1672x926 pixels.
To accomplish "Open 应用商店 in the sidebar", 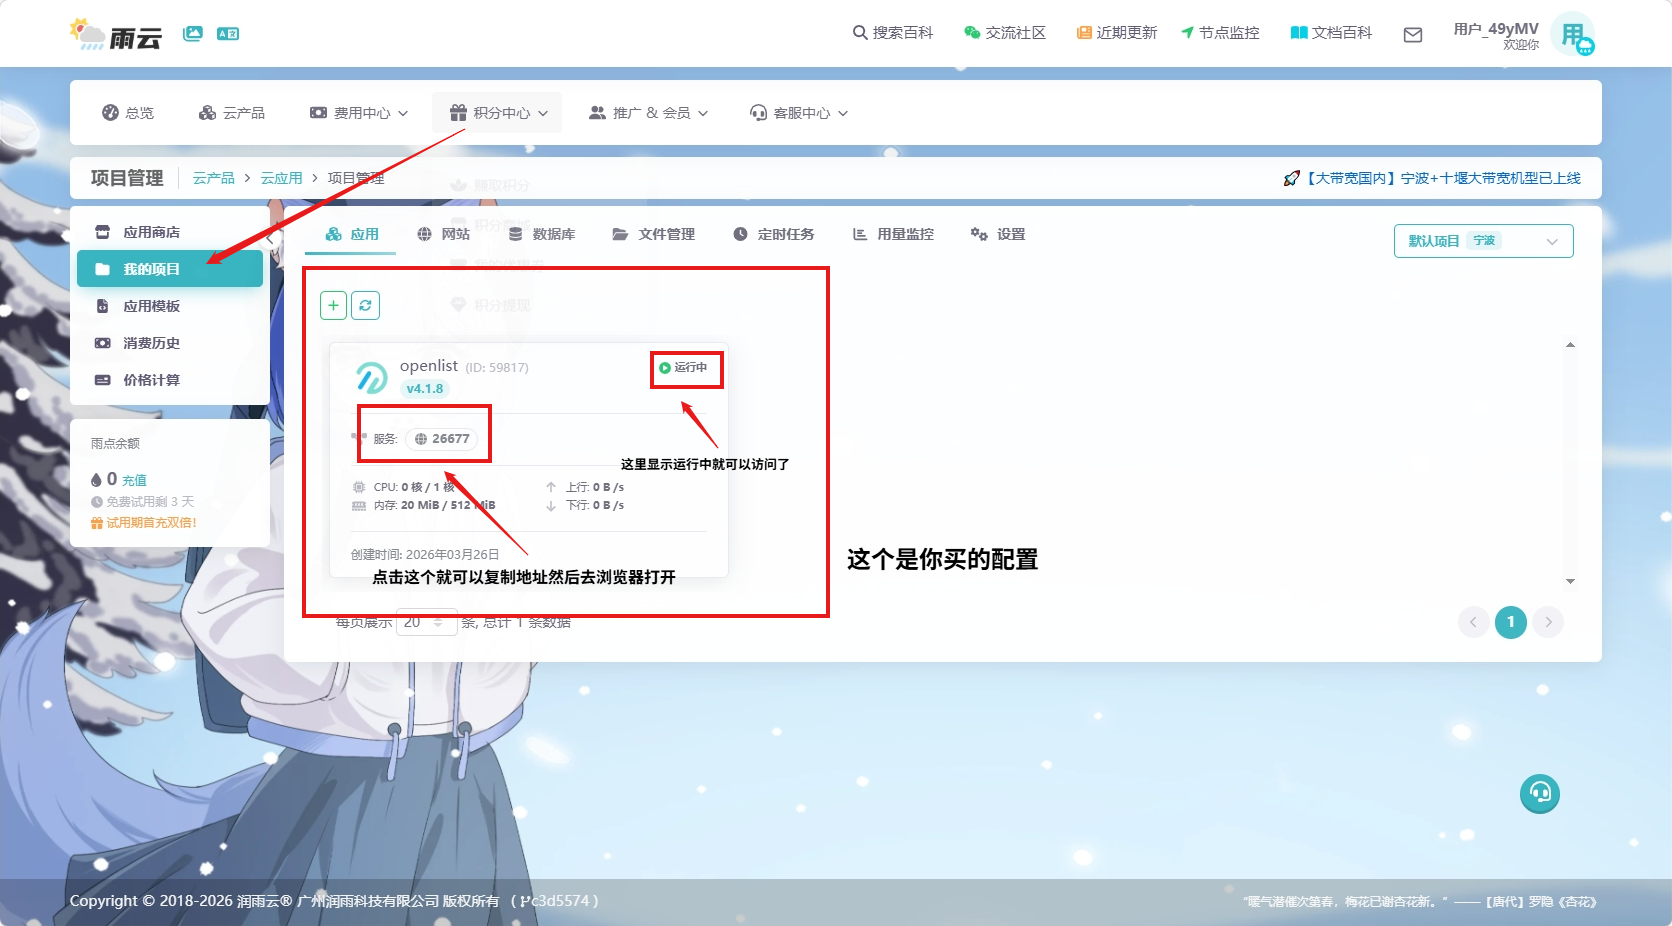I will click(x=170, y=232).
